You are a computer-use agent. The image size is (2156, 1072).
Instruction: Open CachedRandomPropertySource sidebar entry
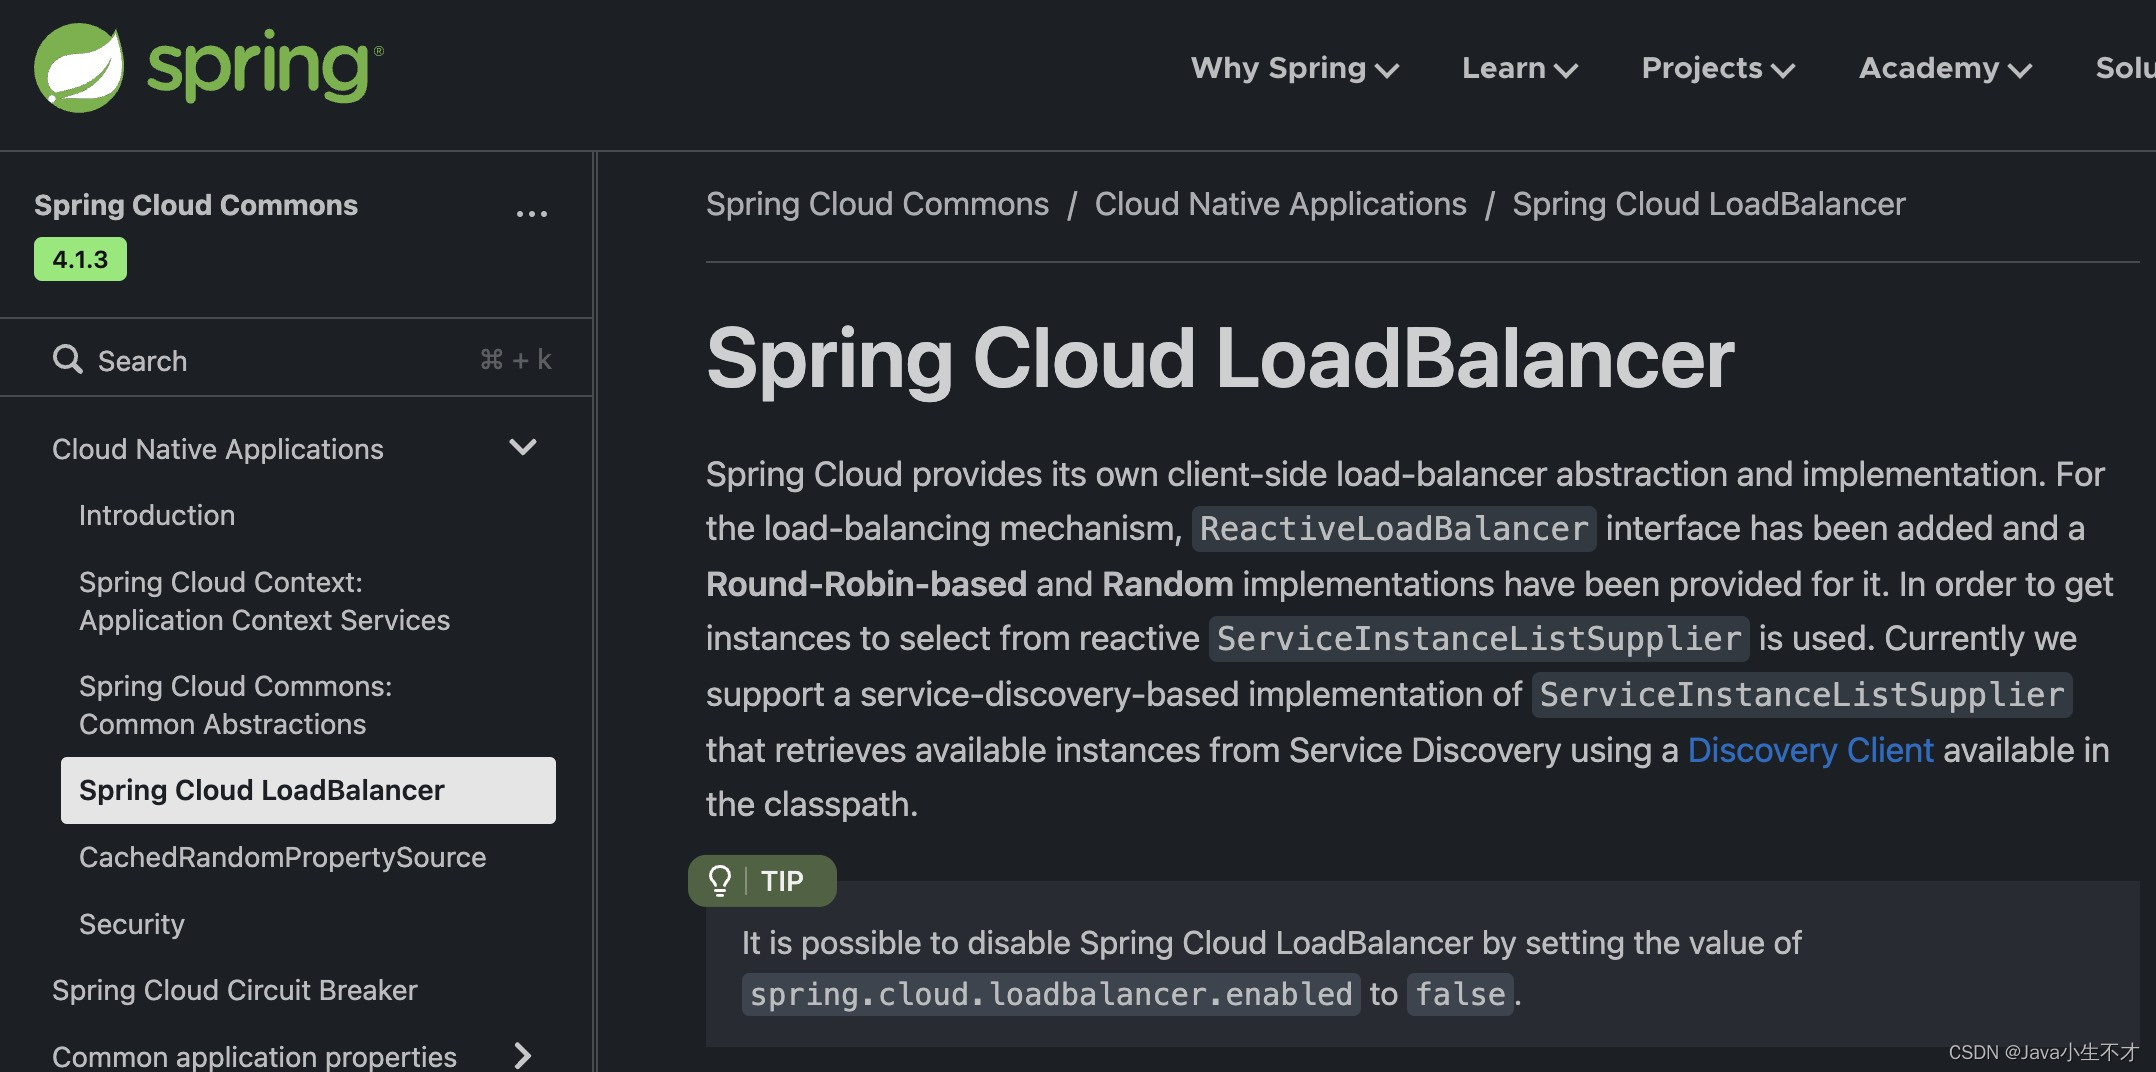(282, 857)
